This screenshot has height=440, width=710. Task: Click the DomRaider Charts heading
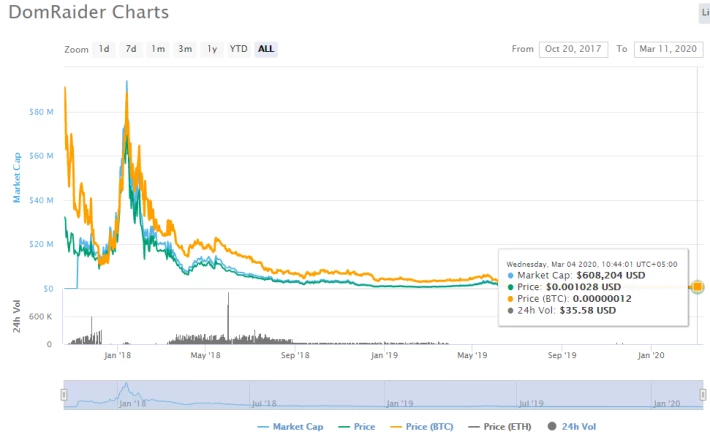[89, 12]
